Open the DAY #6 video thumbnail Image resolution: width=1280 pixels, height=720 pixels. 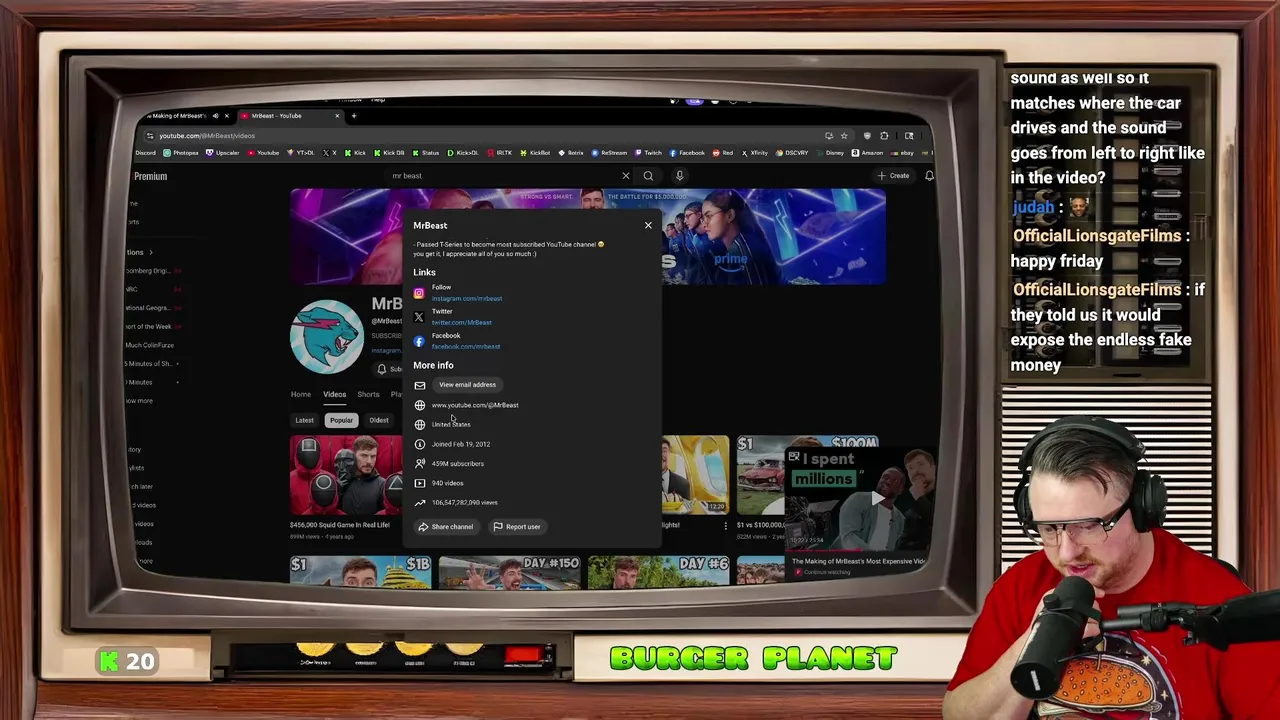[x=658, y=571]
